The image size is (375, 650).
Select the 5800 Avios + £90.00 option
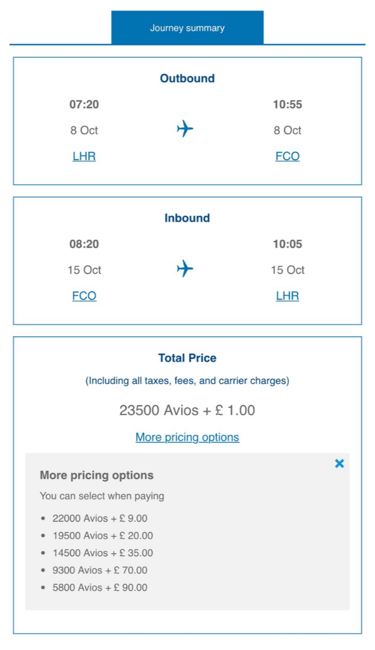click(x=100, y=588)
